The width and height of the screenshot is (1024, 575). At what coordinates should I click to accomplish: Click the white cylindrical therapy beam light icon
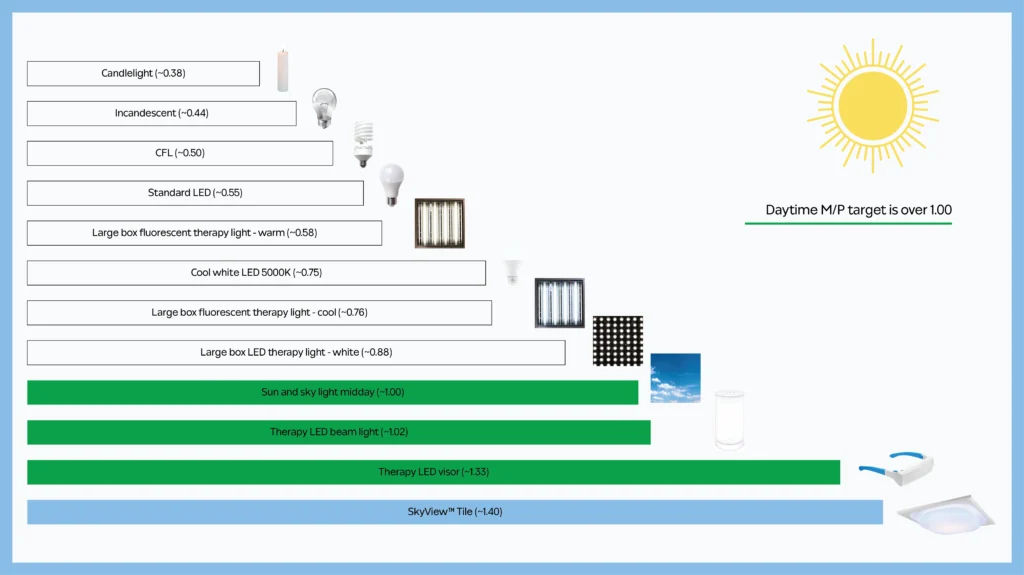coord(729,419)
